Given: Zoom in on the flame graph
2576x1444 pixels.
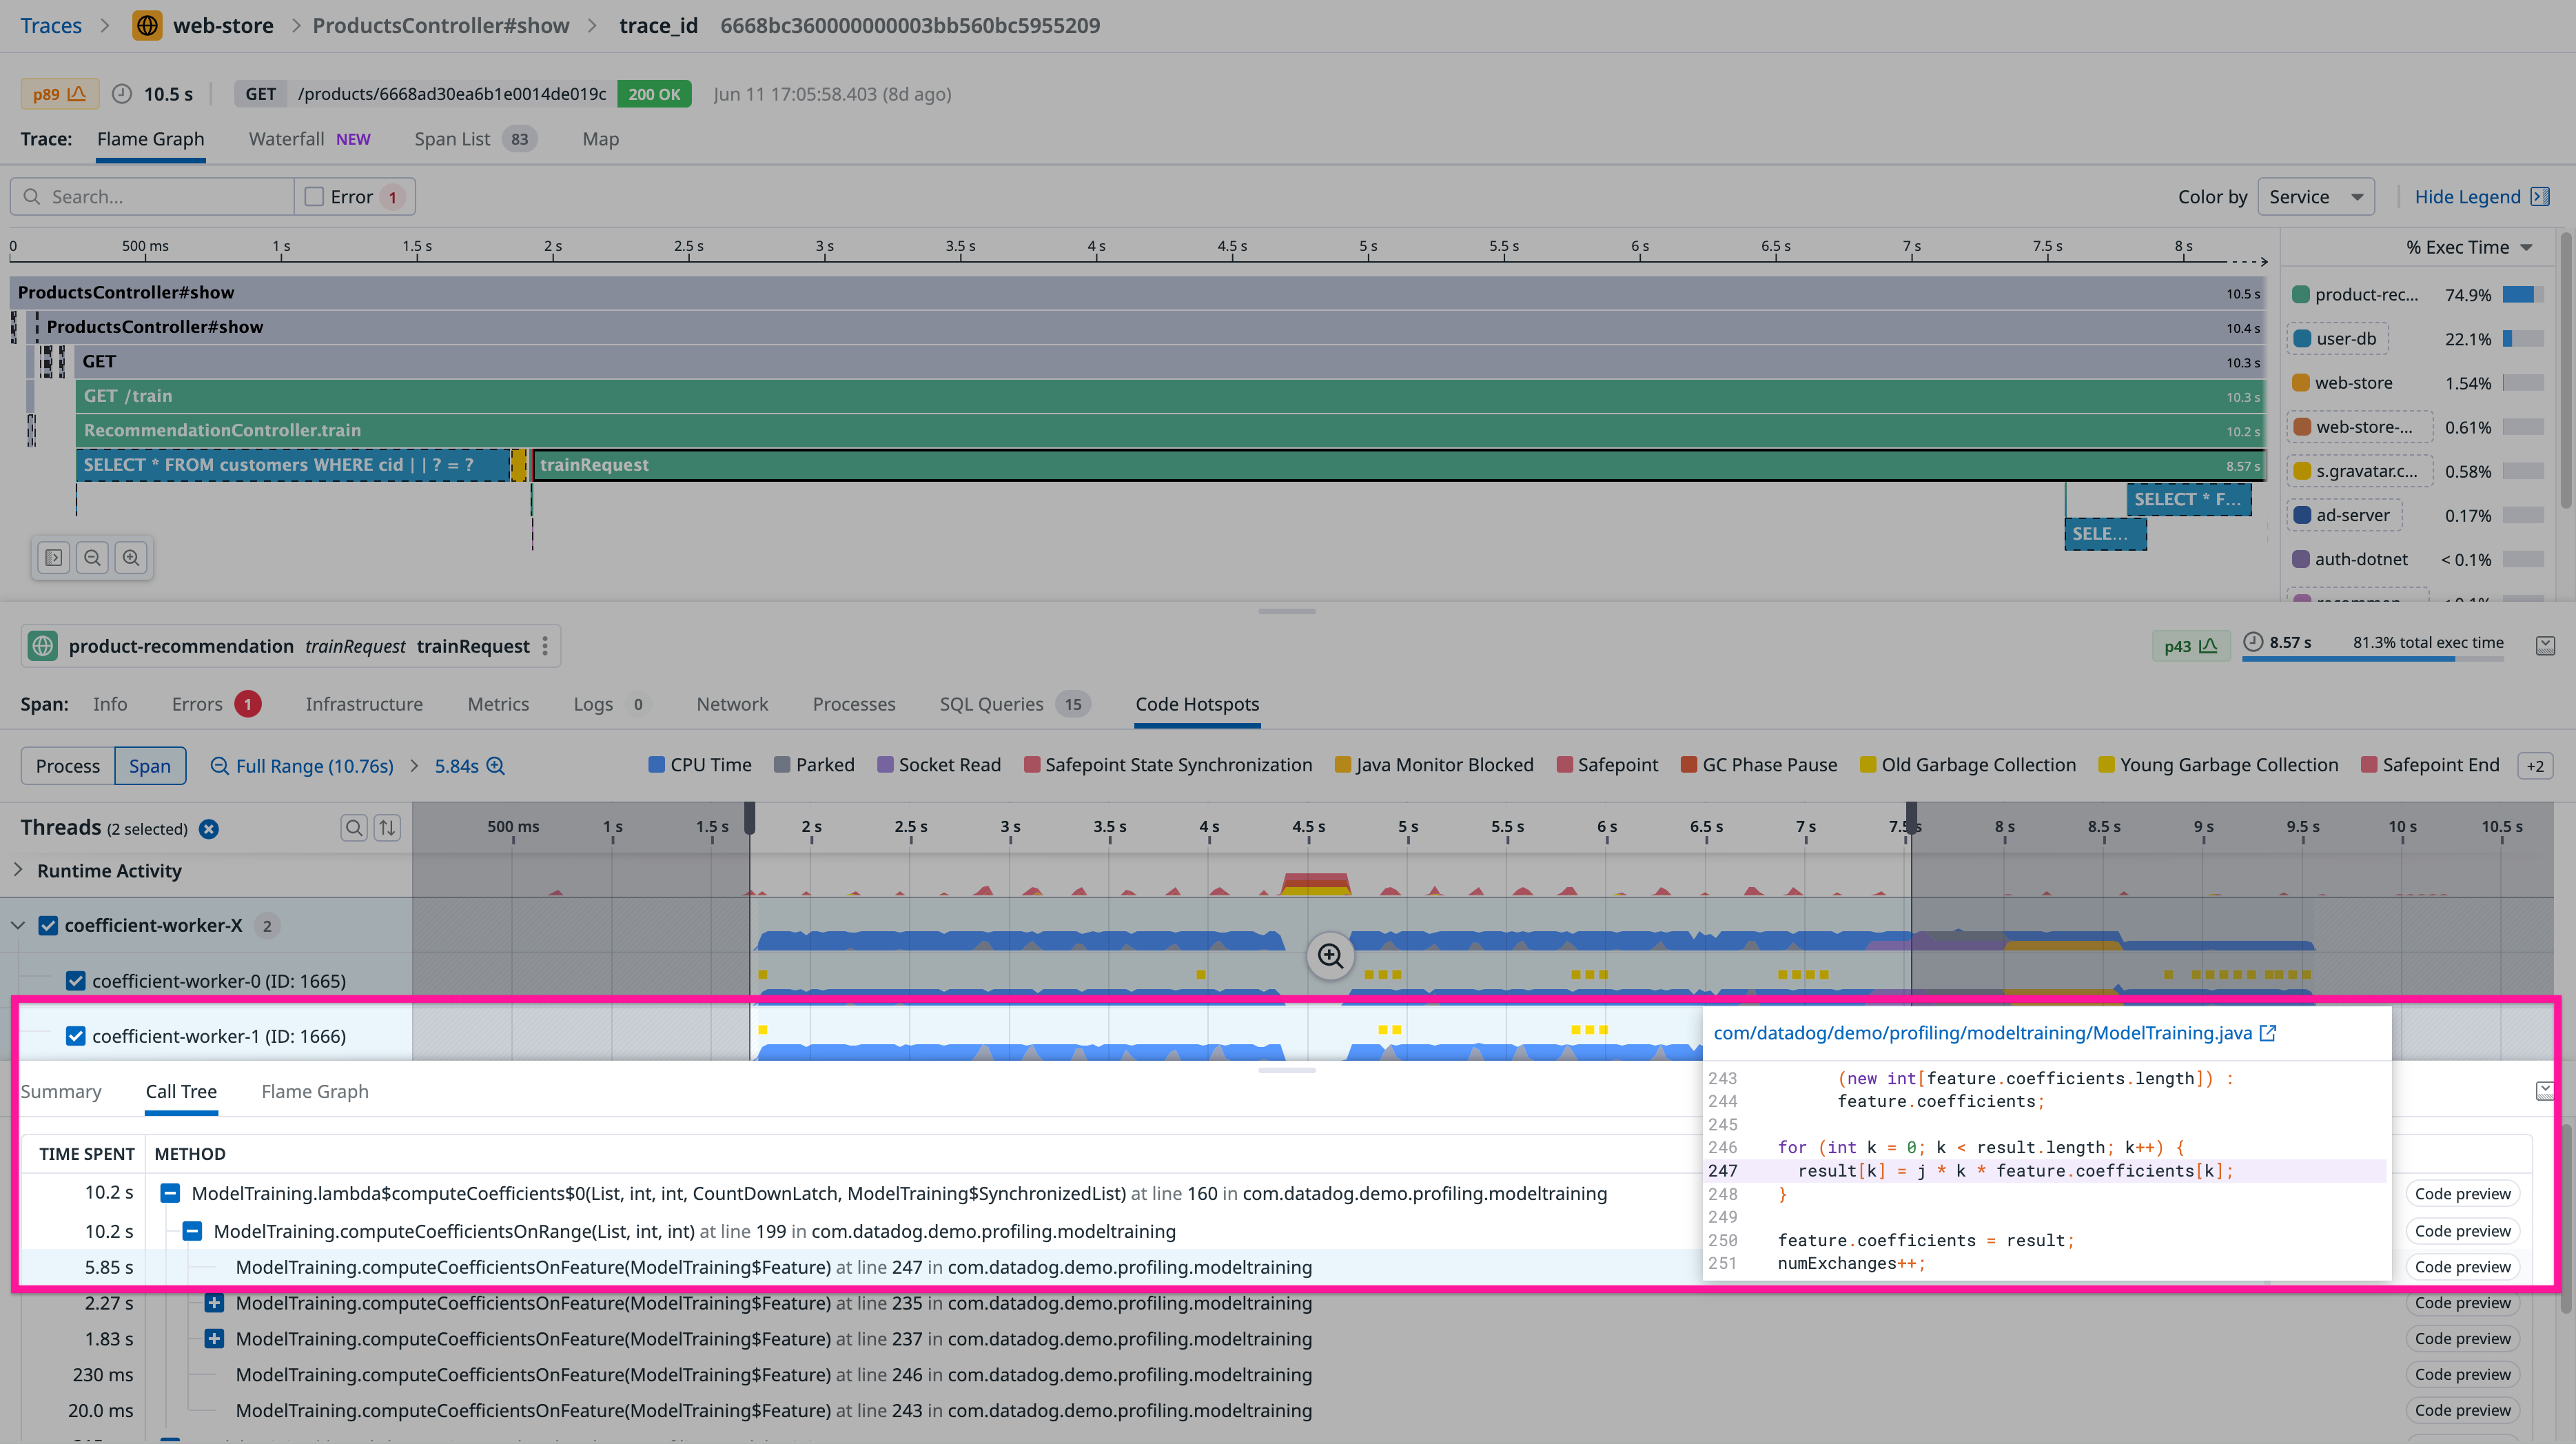Looking at the screenshot, I should [131, 557].
